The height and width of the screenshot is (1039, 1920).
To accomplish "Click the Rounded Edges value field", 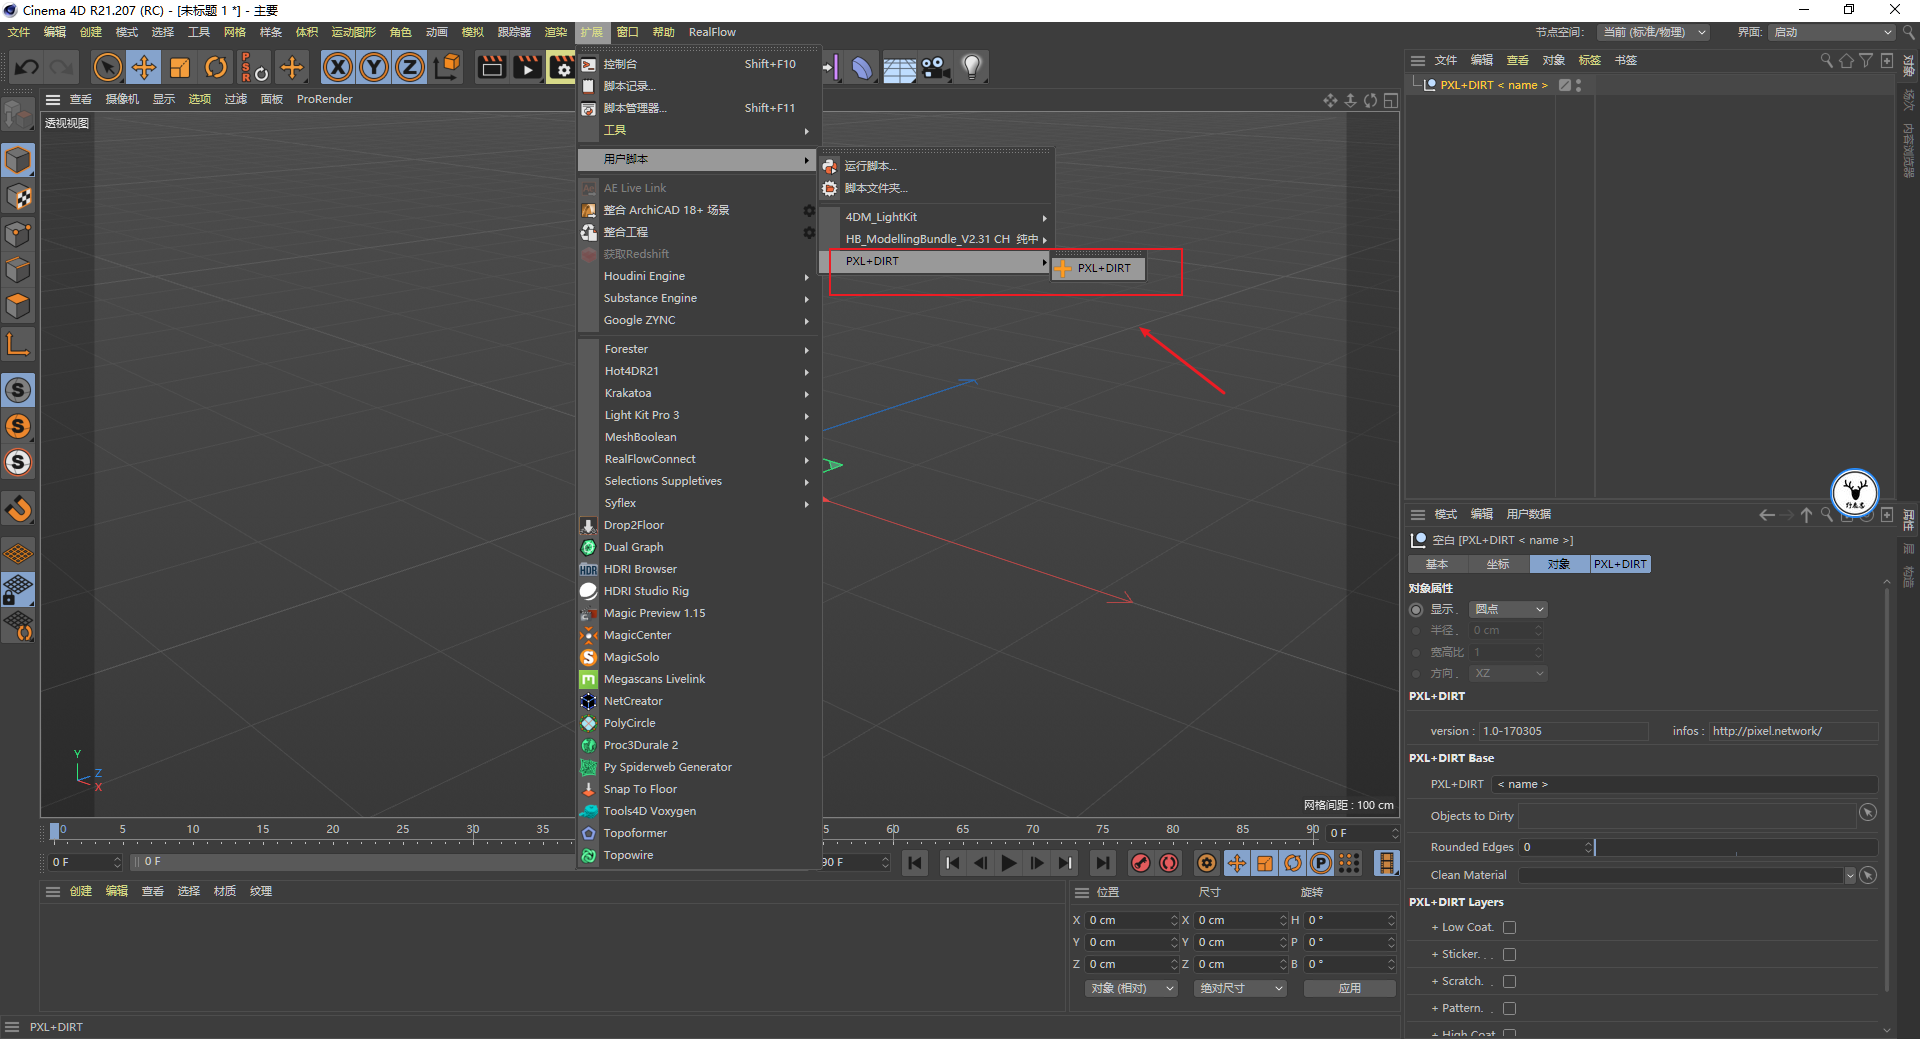I will (x=1556, y=847).
